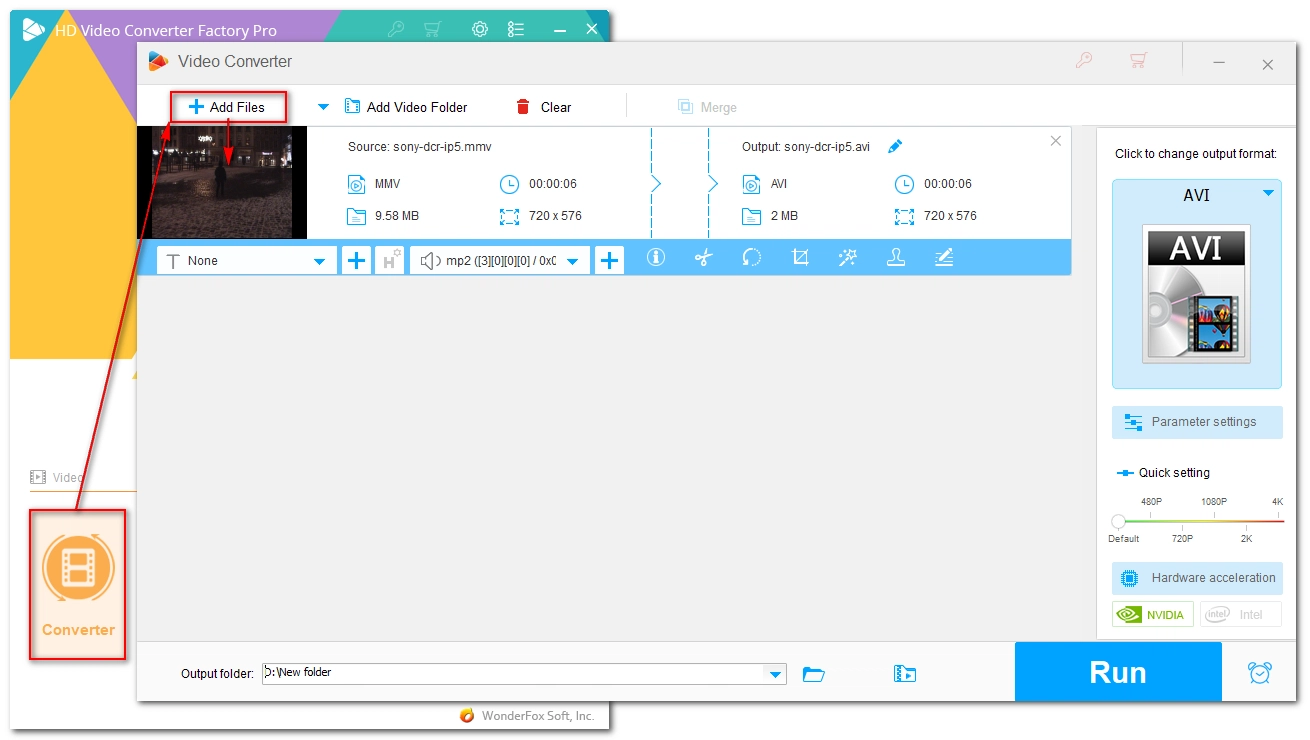Click the output size 2 MB text
The image size is (1310, 740).
pos(786,216)
